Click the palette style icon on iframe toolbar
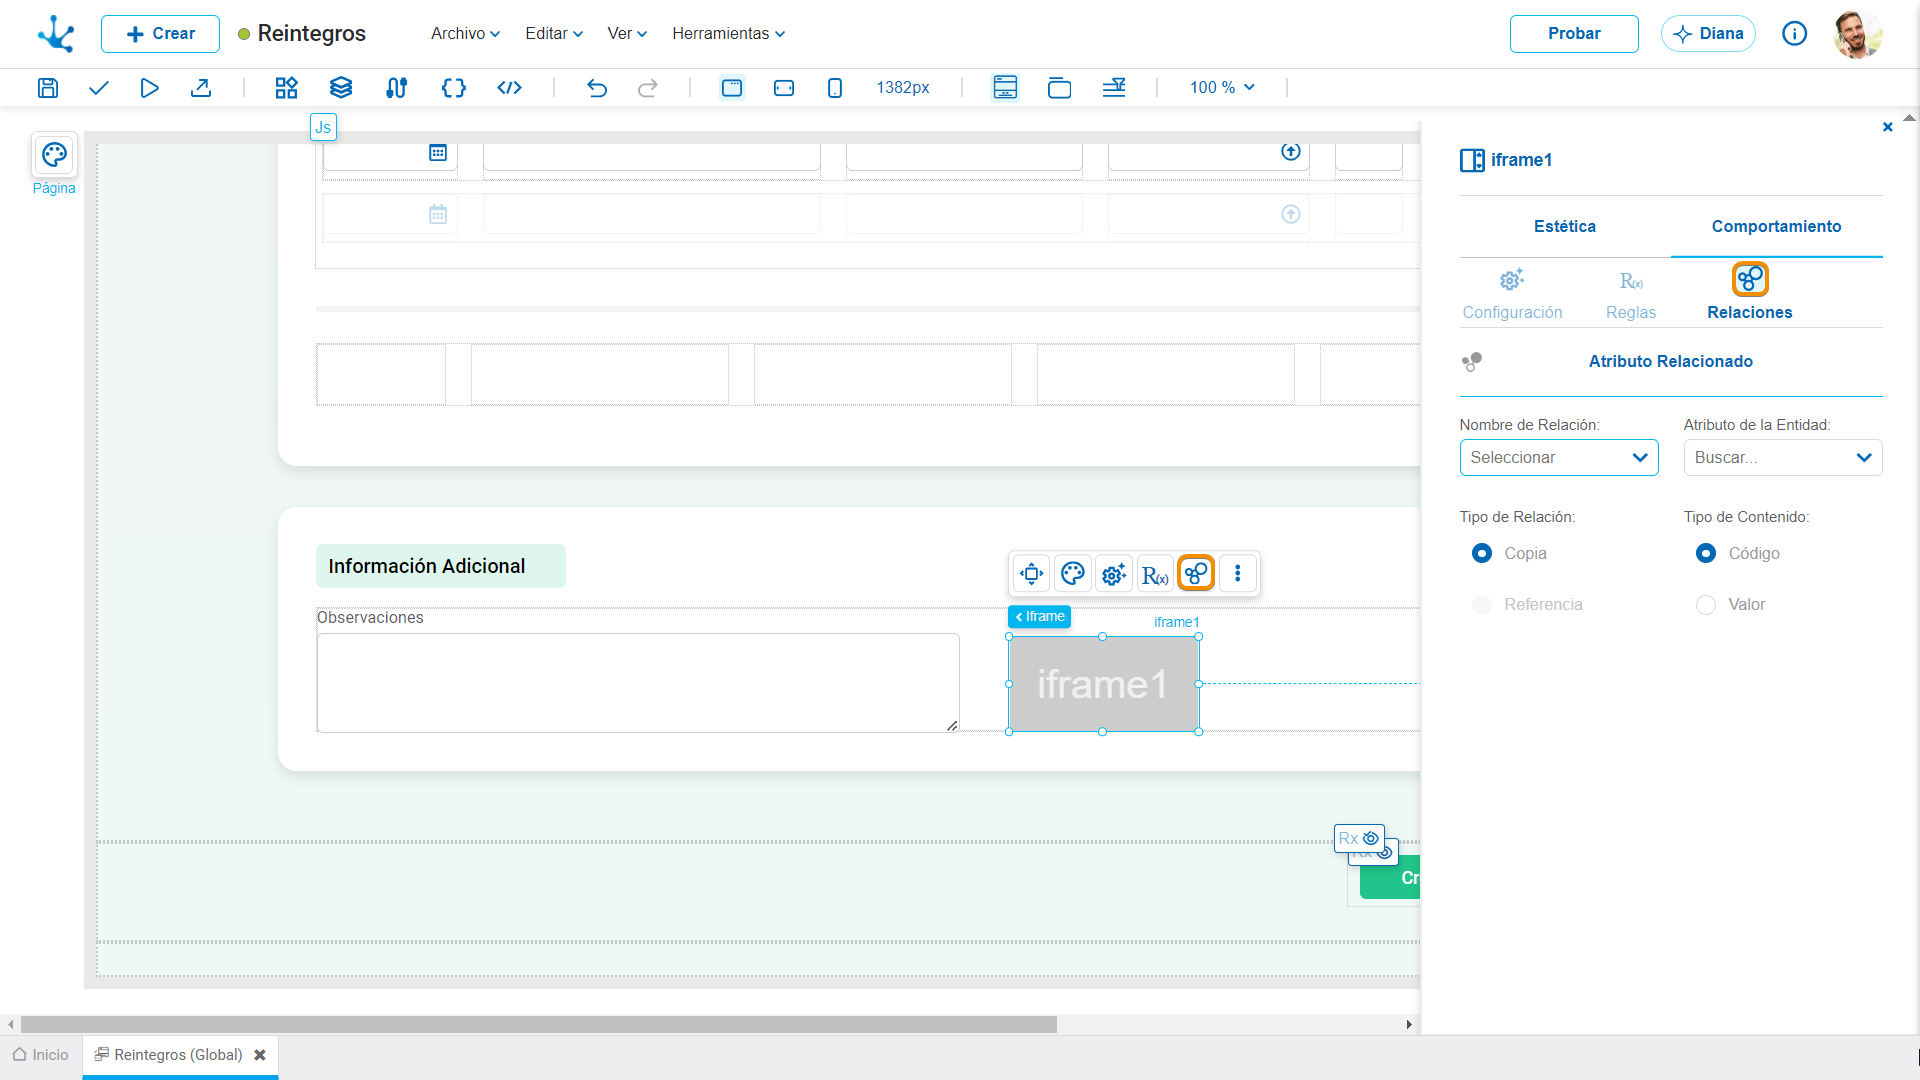This screenshot has width=1920, height=1080. (x=1073, y=574)
